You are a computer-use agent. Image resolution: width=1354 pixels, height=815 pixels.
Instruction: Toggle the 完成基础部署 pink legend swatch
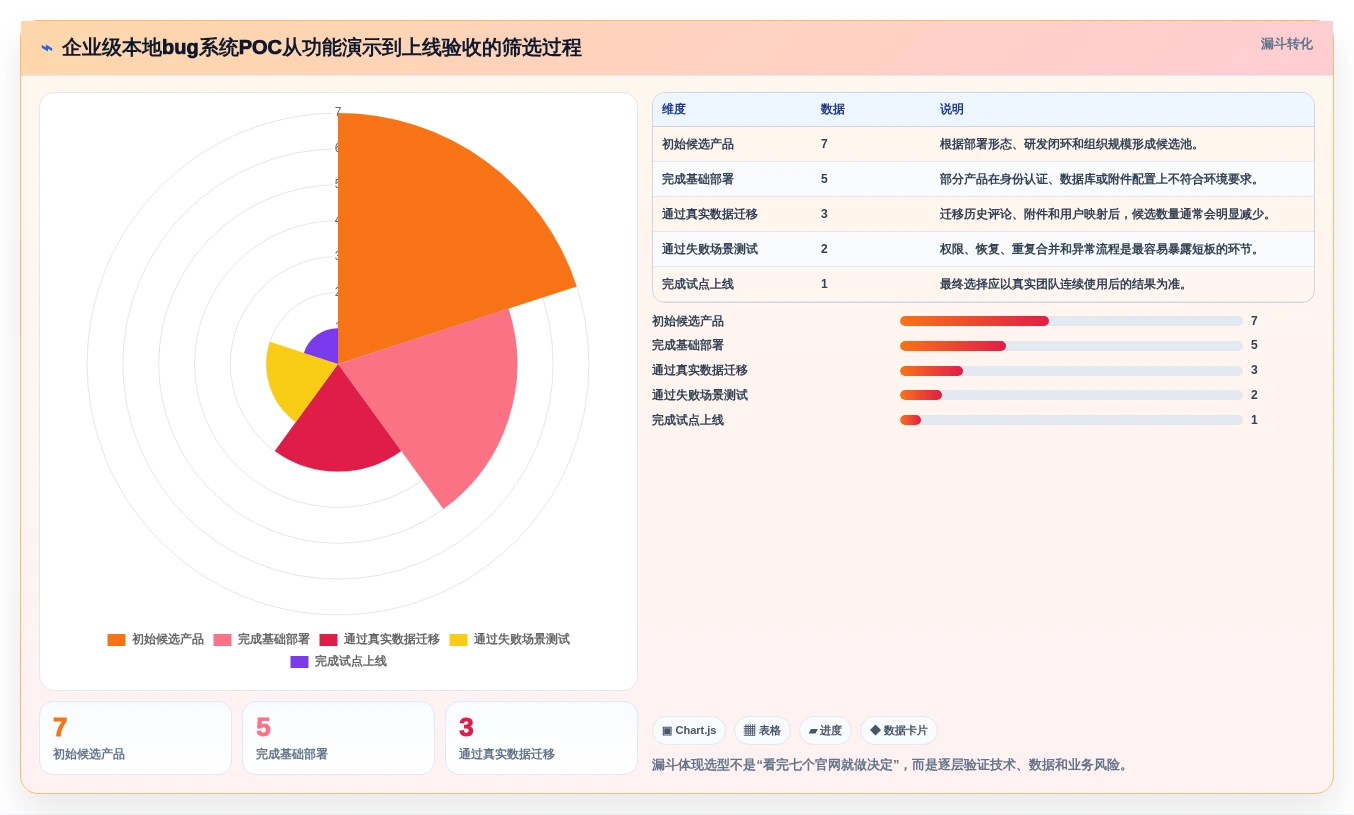222,639
